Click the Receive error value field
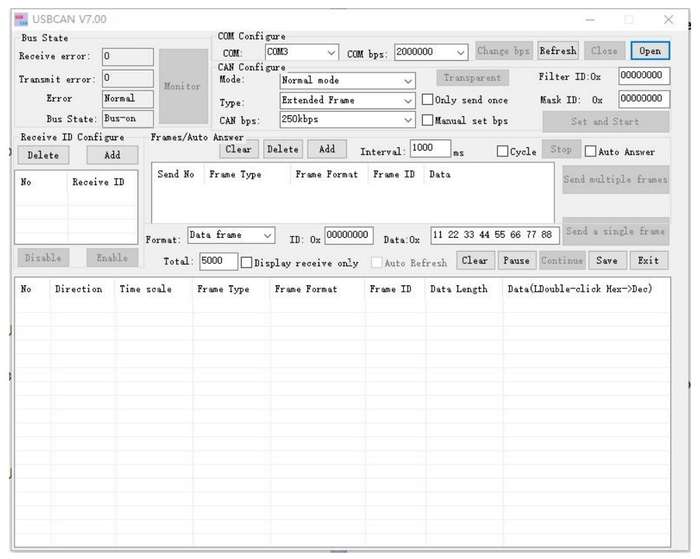The width and height of the screenshot is (700, 559). point(128,57)
